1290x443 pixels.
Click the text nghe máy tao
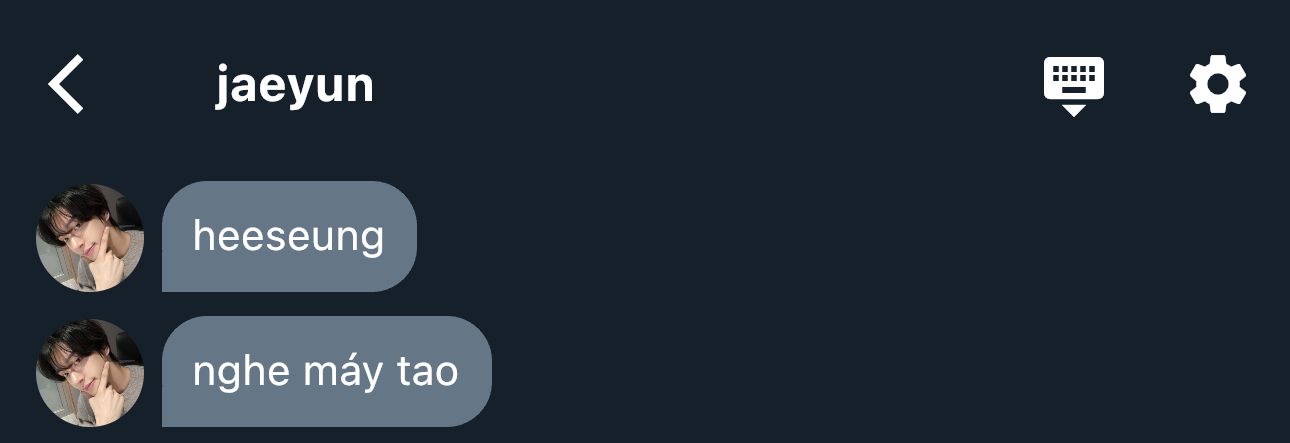(326, 373)
